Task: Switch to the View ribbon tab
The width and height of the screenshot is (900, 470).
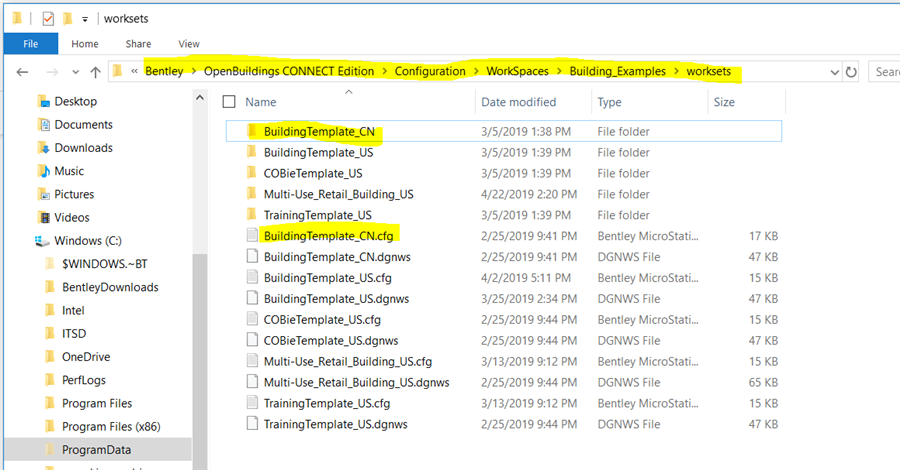Action: point(189,44)
